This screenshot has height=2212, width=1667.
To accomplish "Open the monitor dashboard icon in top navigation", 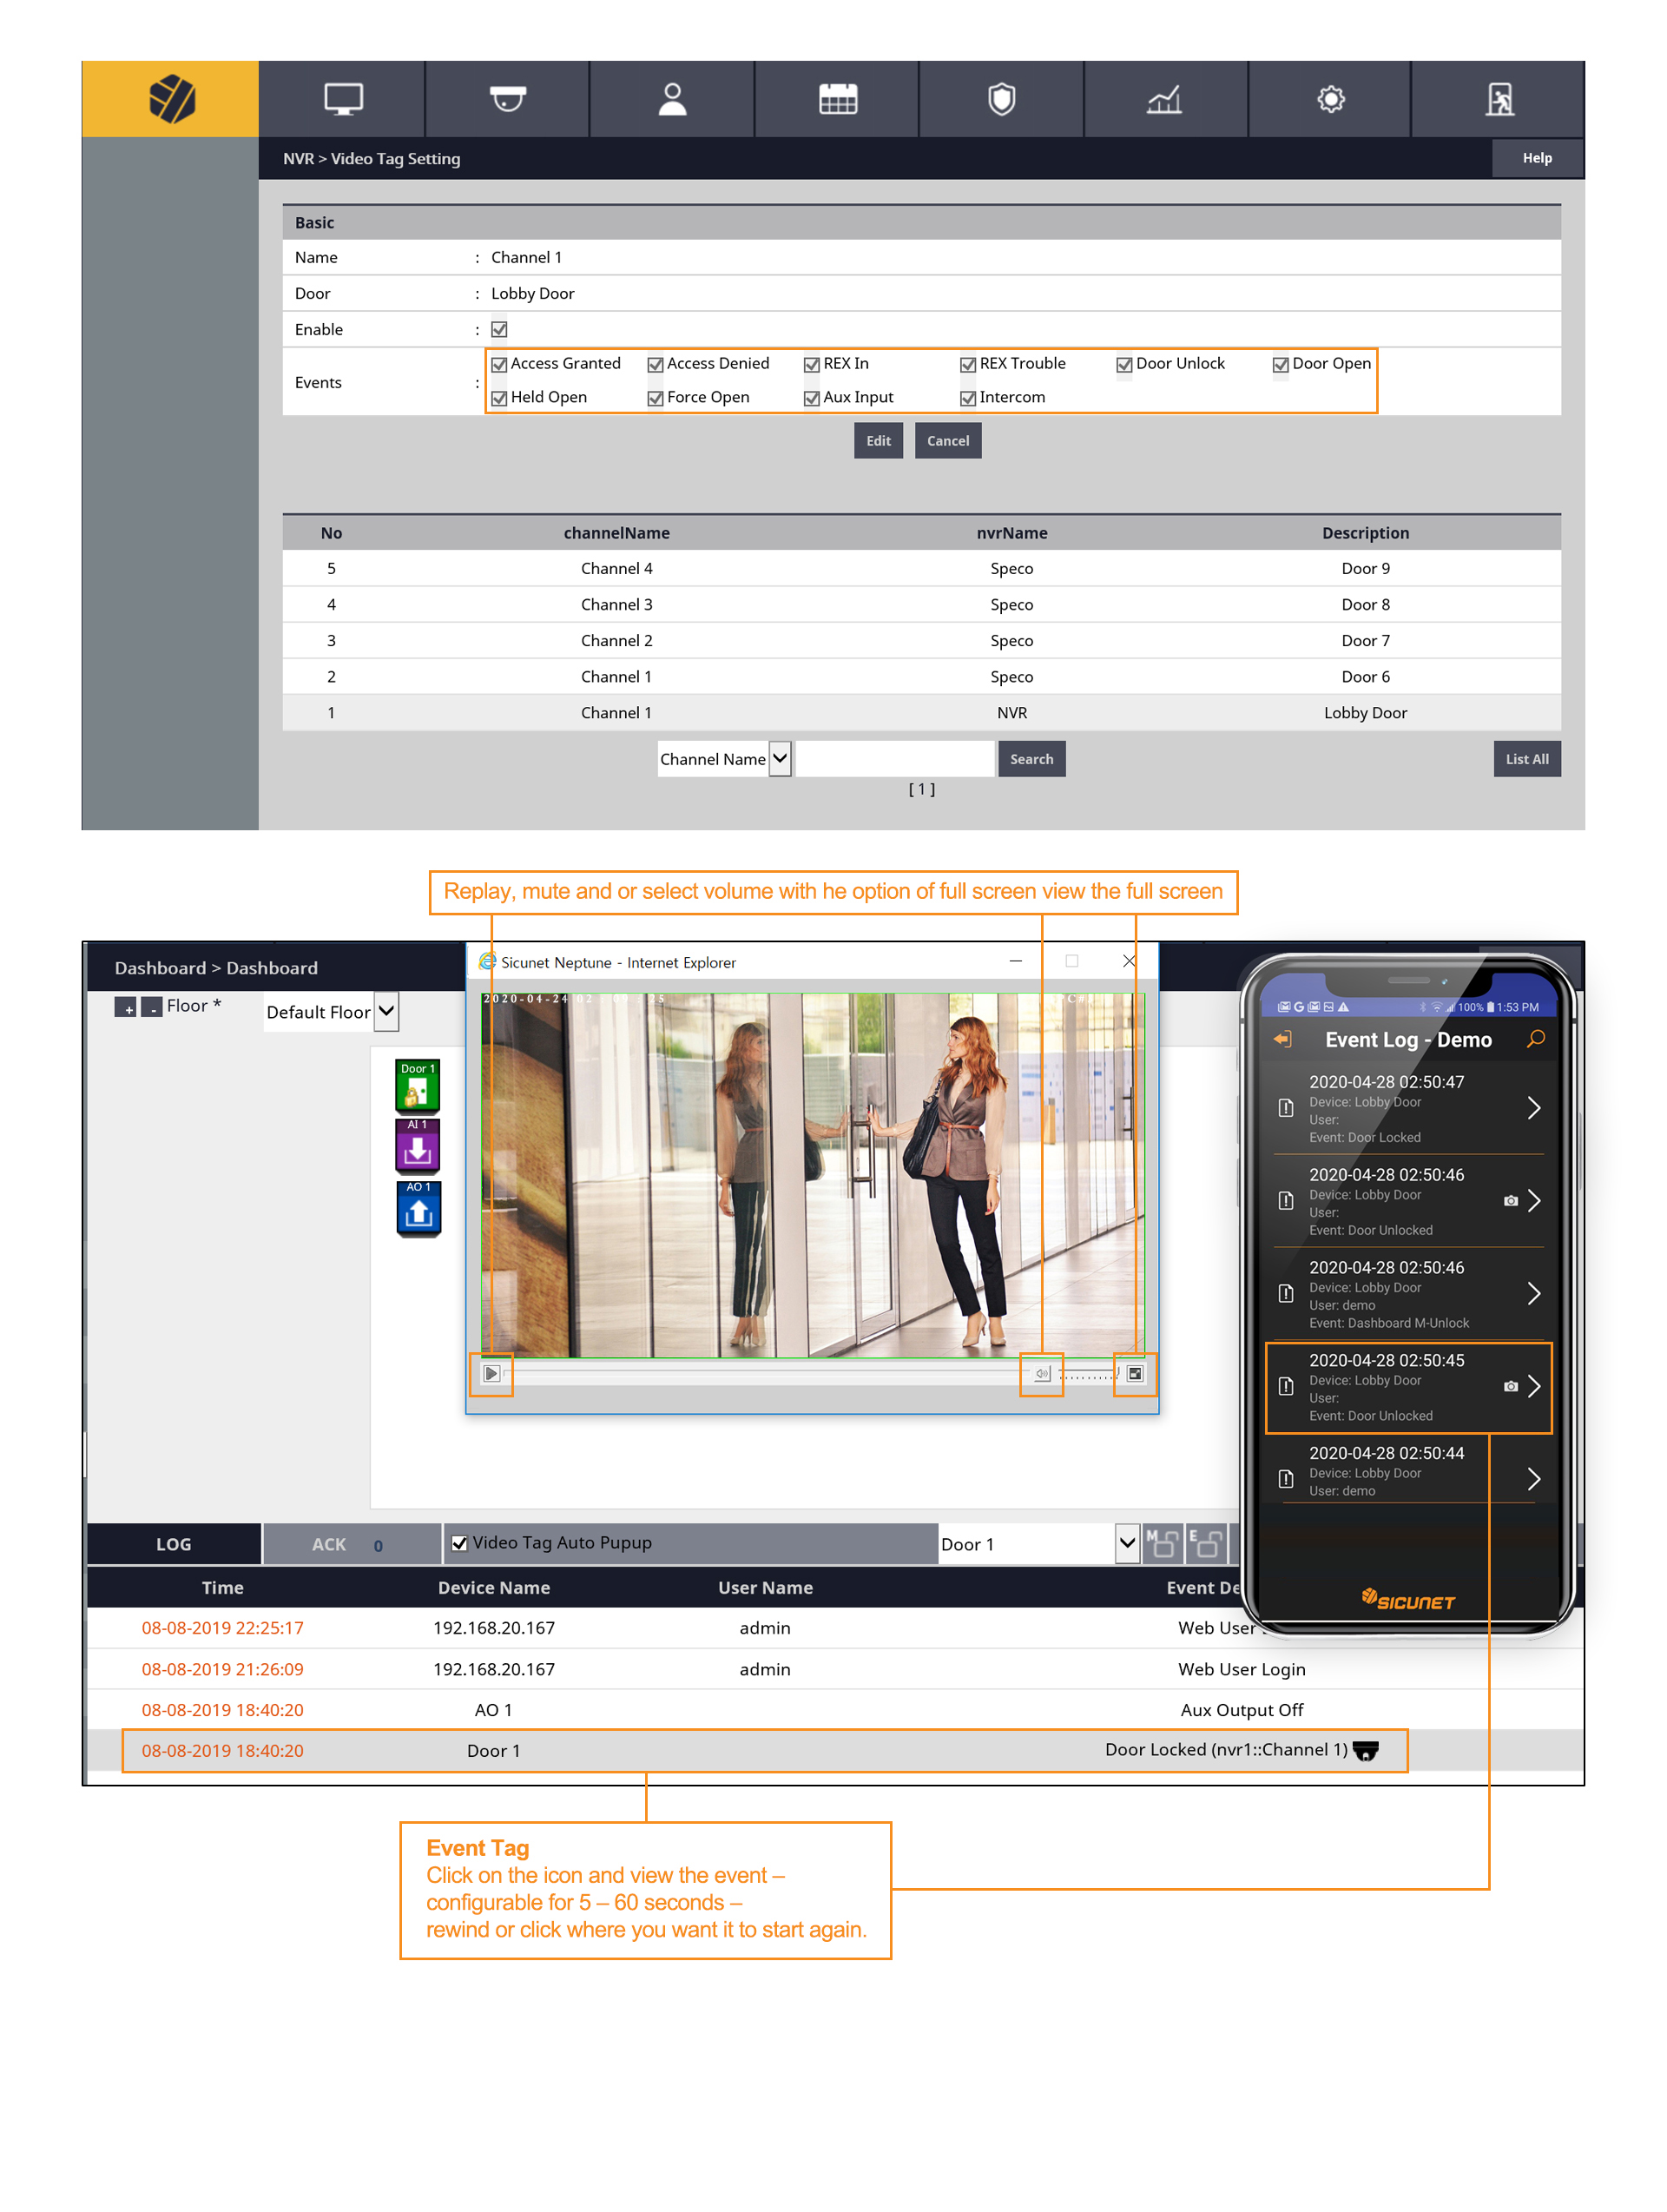I will point(342,99).
